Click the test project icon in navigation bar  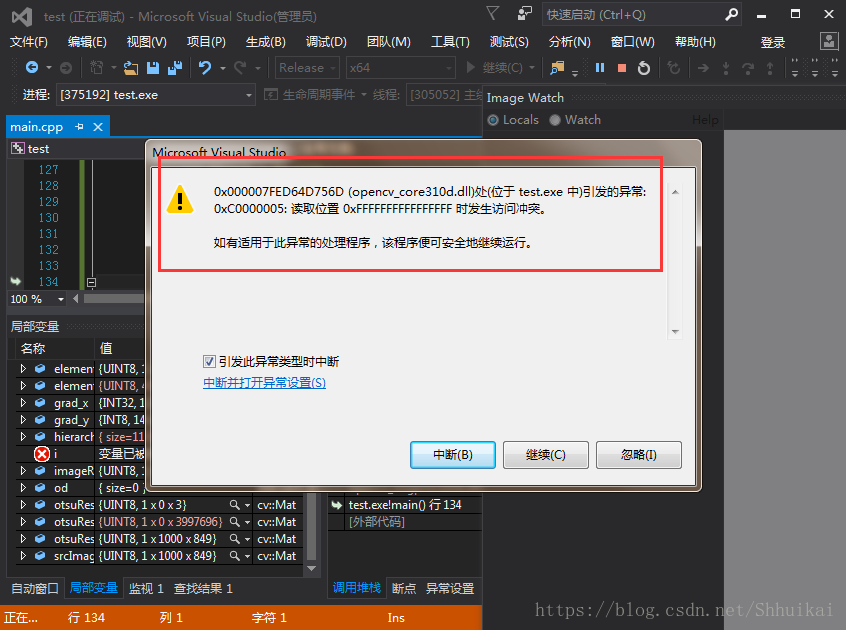(x=18, y=148)
